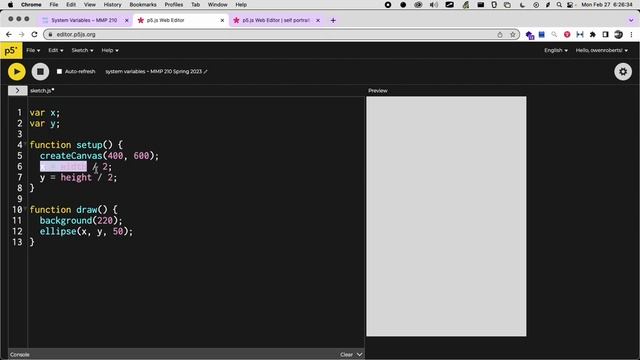Click code line 5 createCanvas
This screenshot has width=640, height=360.
pos(99,156)
